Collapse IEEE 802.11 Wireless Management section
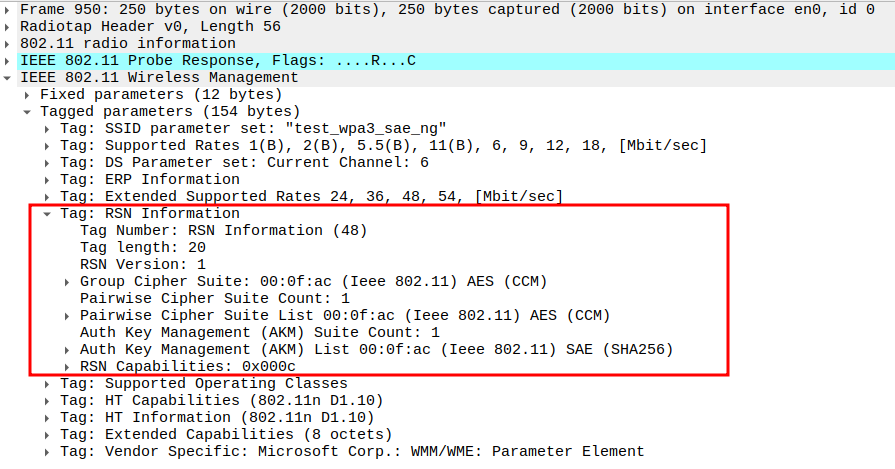Viewport: 895px width, 469px height. (9, 78)
